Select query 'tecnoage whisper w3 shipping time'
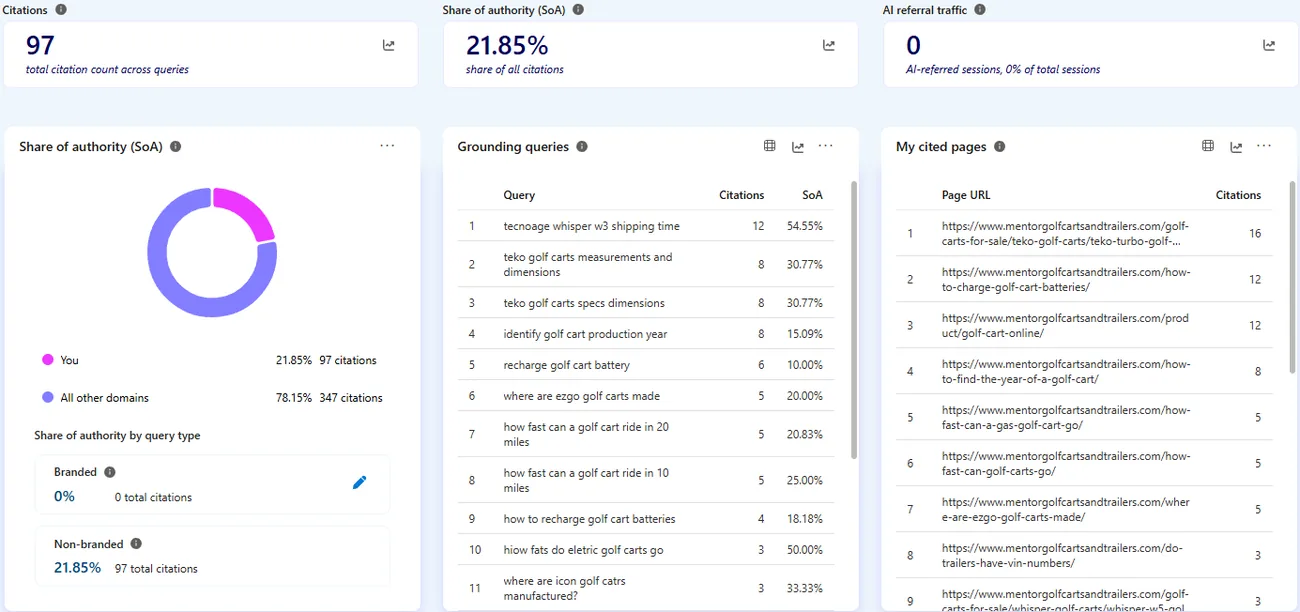 click(591, 226)
